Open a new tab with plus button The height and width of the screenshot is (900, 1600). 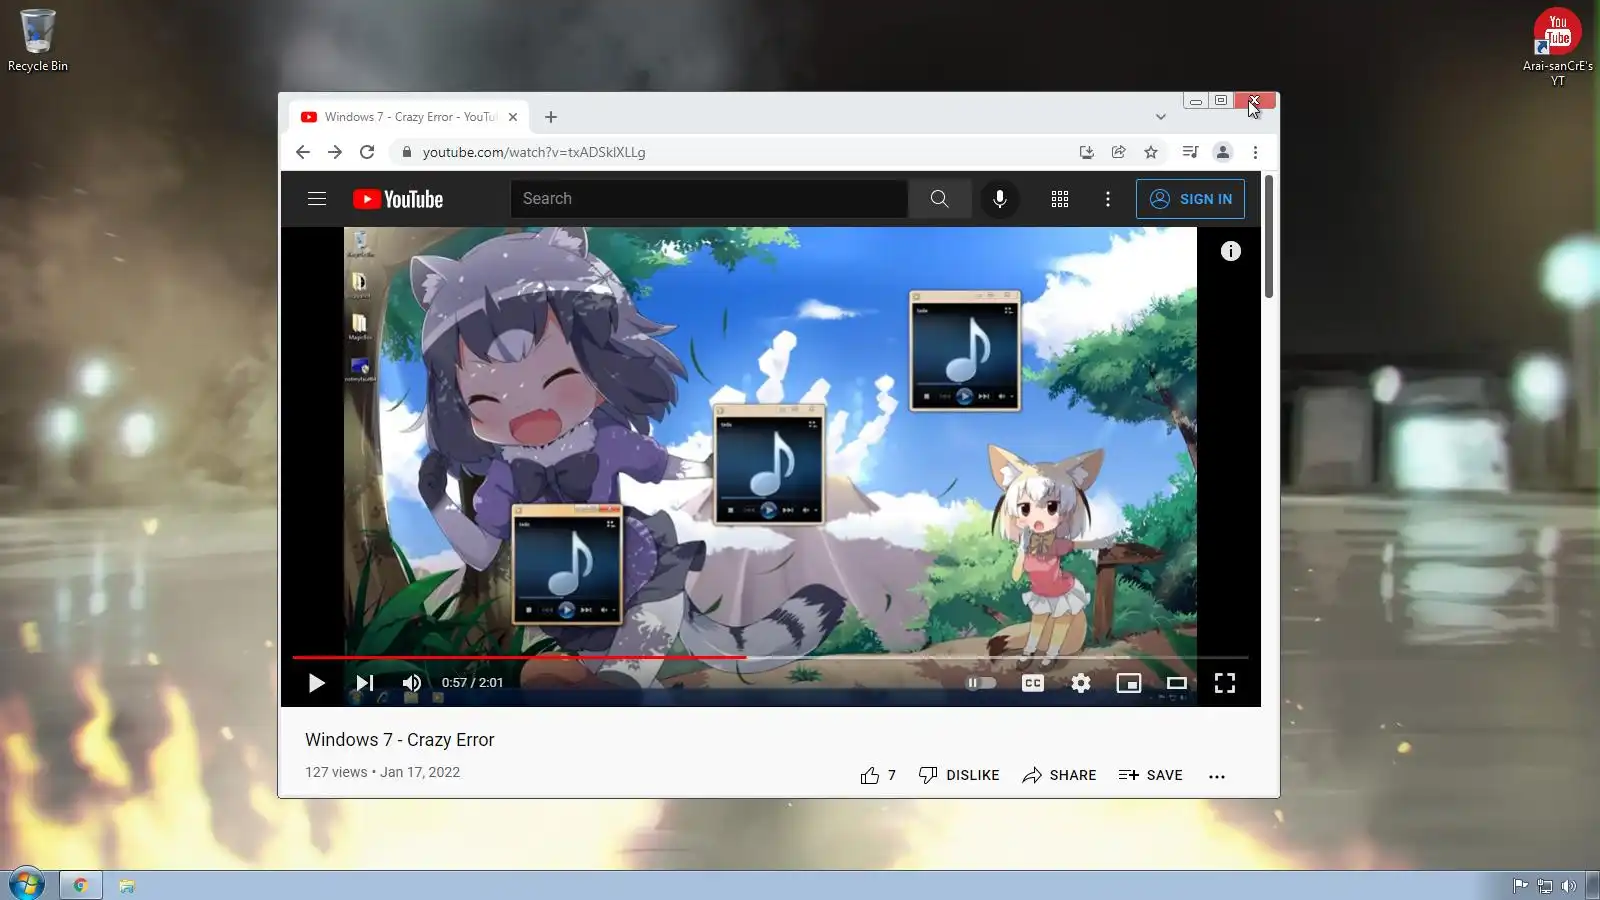pos(551,117)
